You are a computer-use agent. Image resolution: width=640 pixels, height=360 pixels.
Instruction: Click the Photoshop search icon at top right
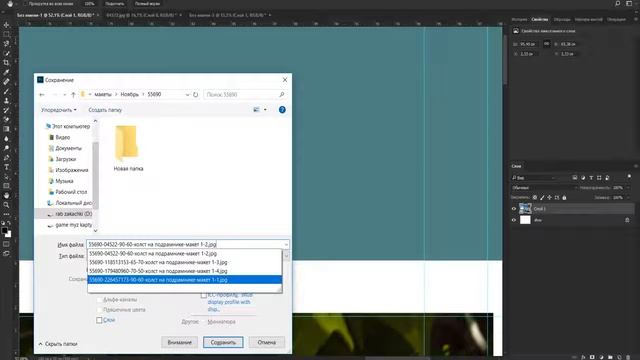tap(618, 4)
